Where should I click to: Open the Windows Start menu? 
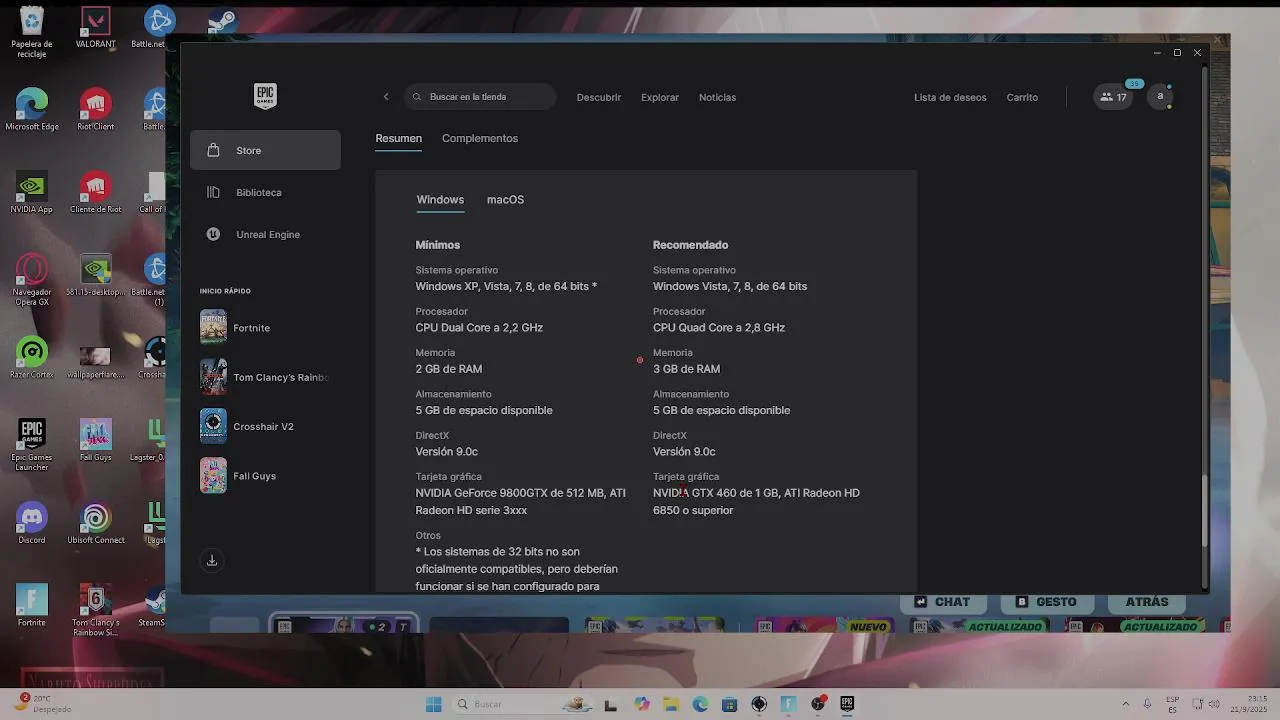[x=433, y=704]
